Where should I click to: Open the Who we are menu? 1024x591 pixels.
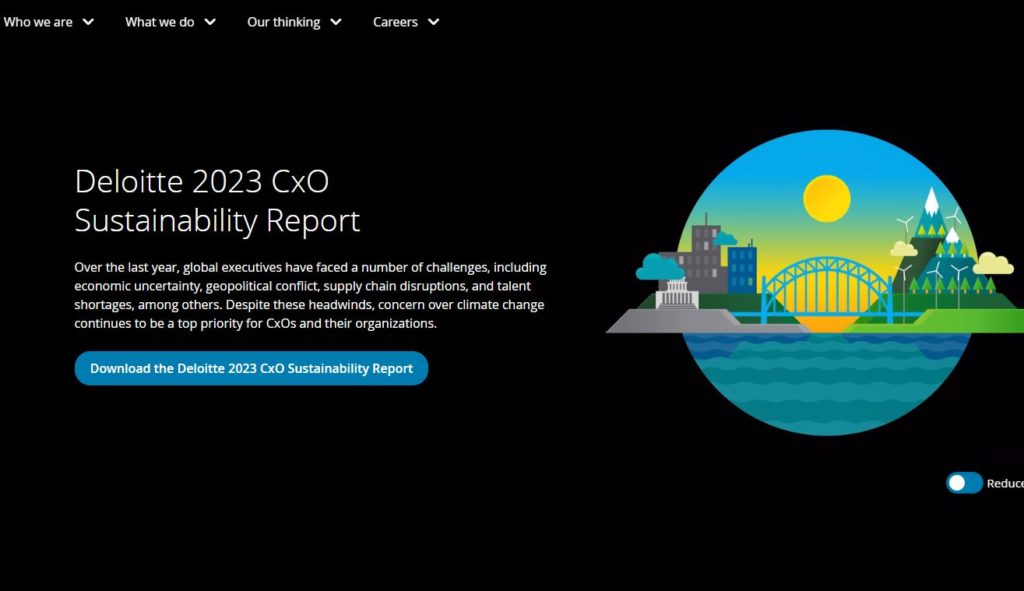click(x=38, y=22)
